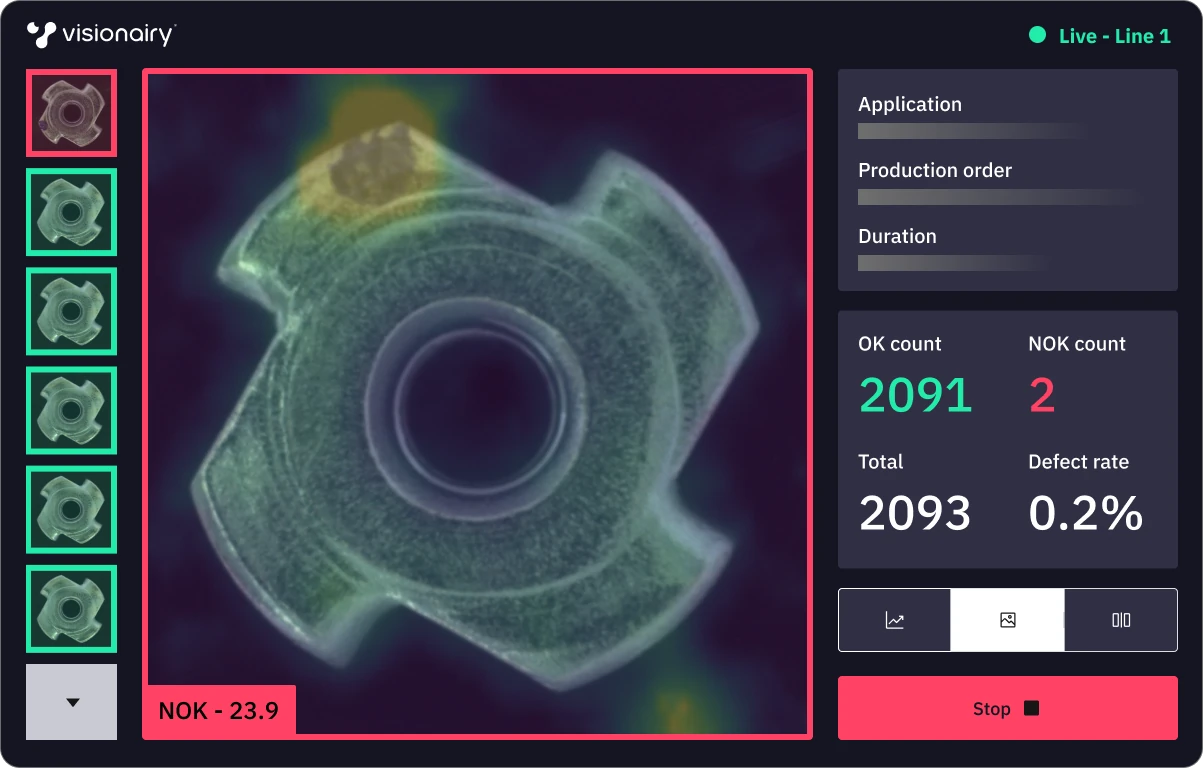Select the split compare view tab

click(x=1120, y=620)
